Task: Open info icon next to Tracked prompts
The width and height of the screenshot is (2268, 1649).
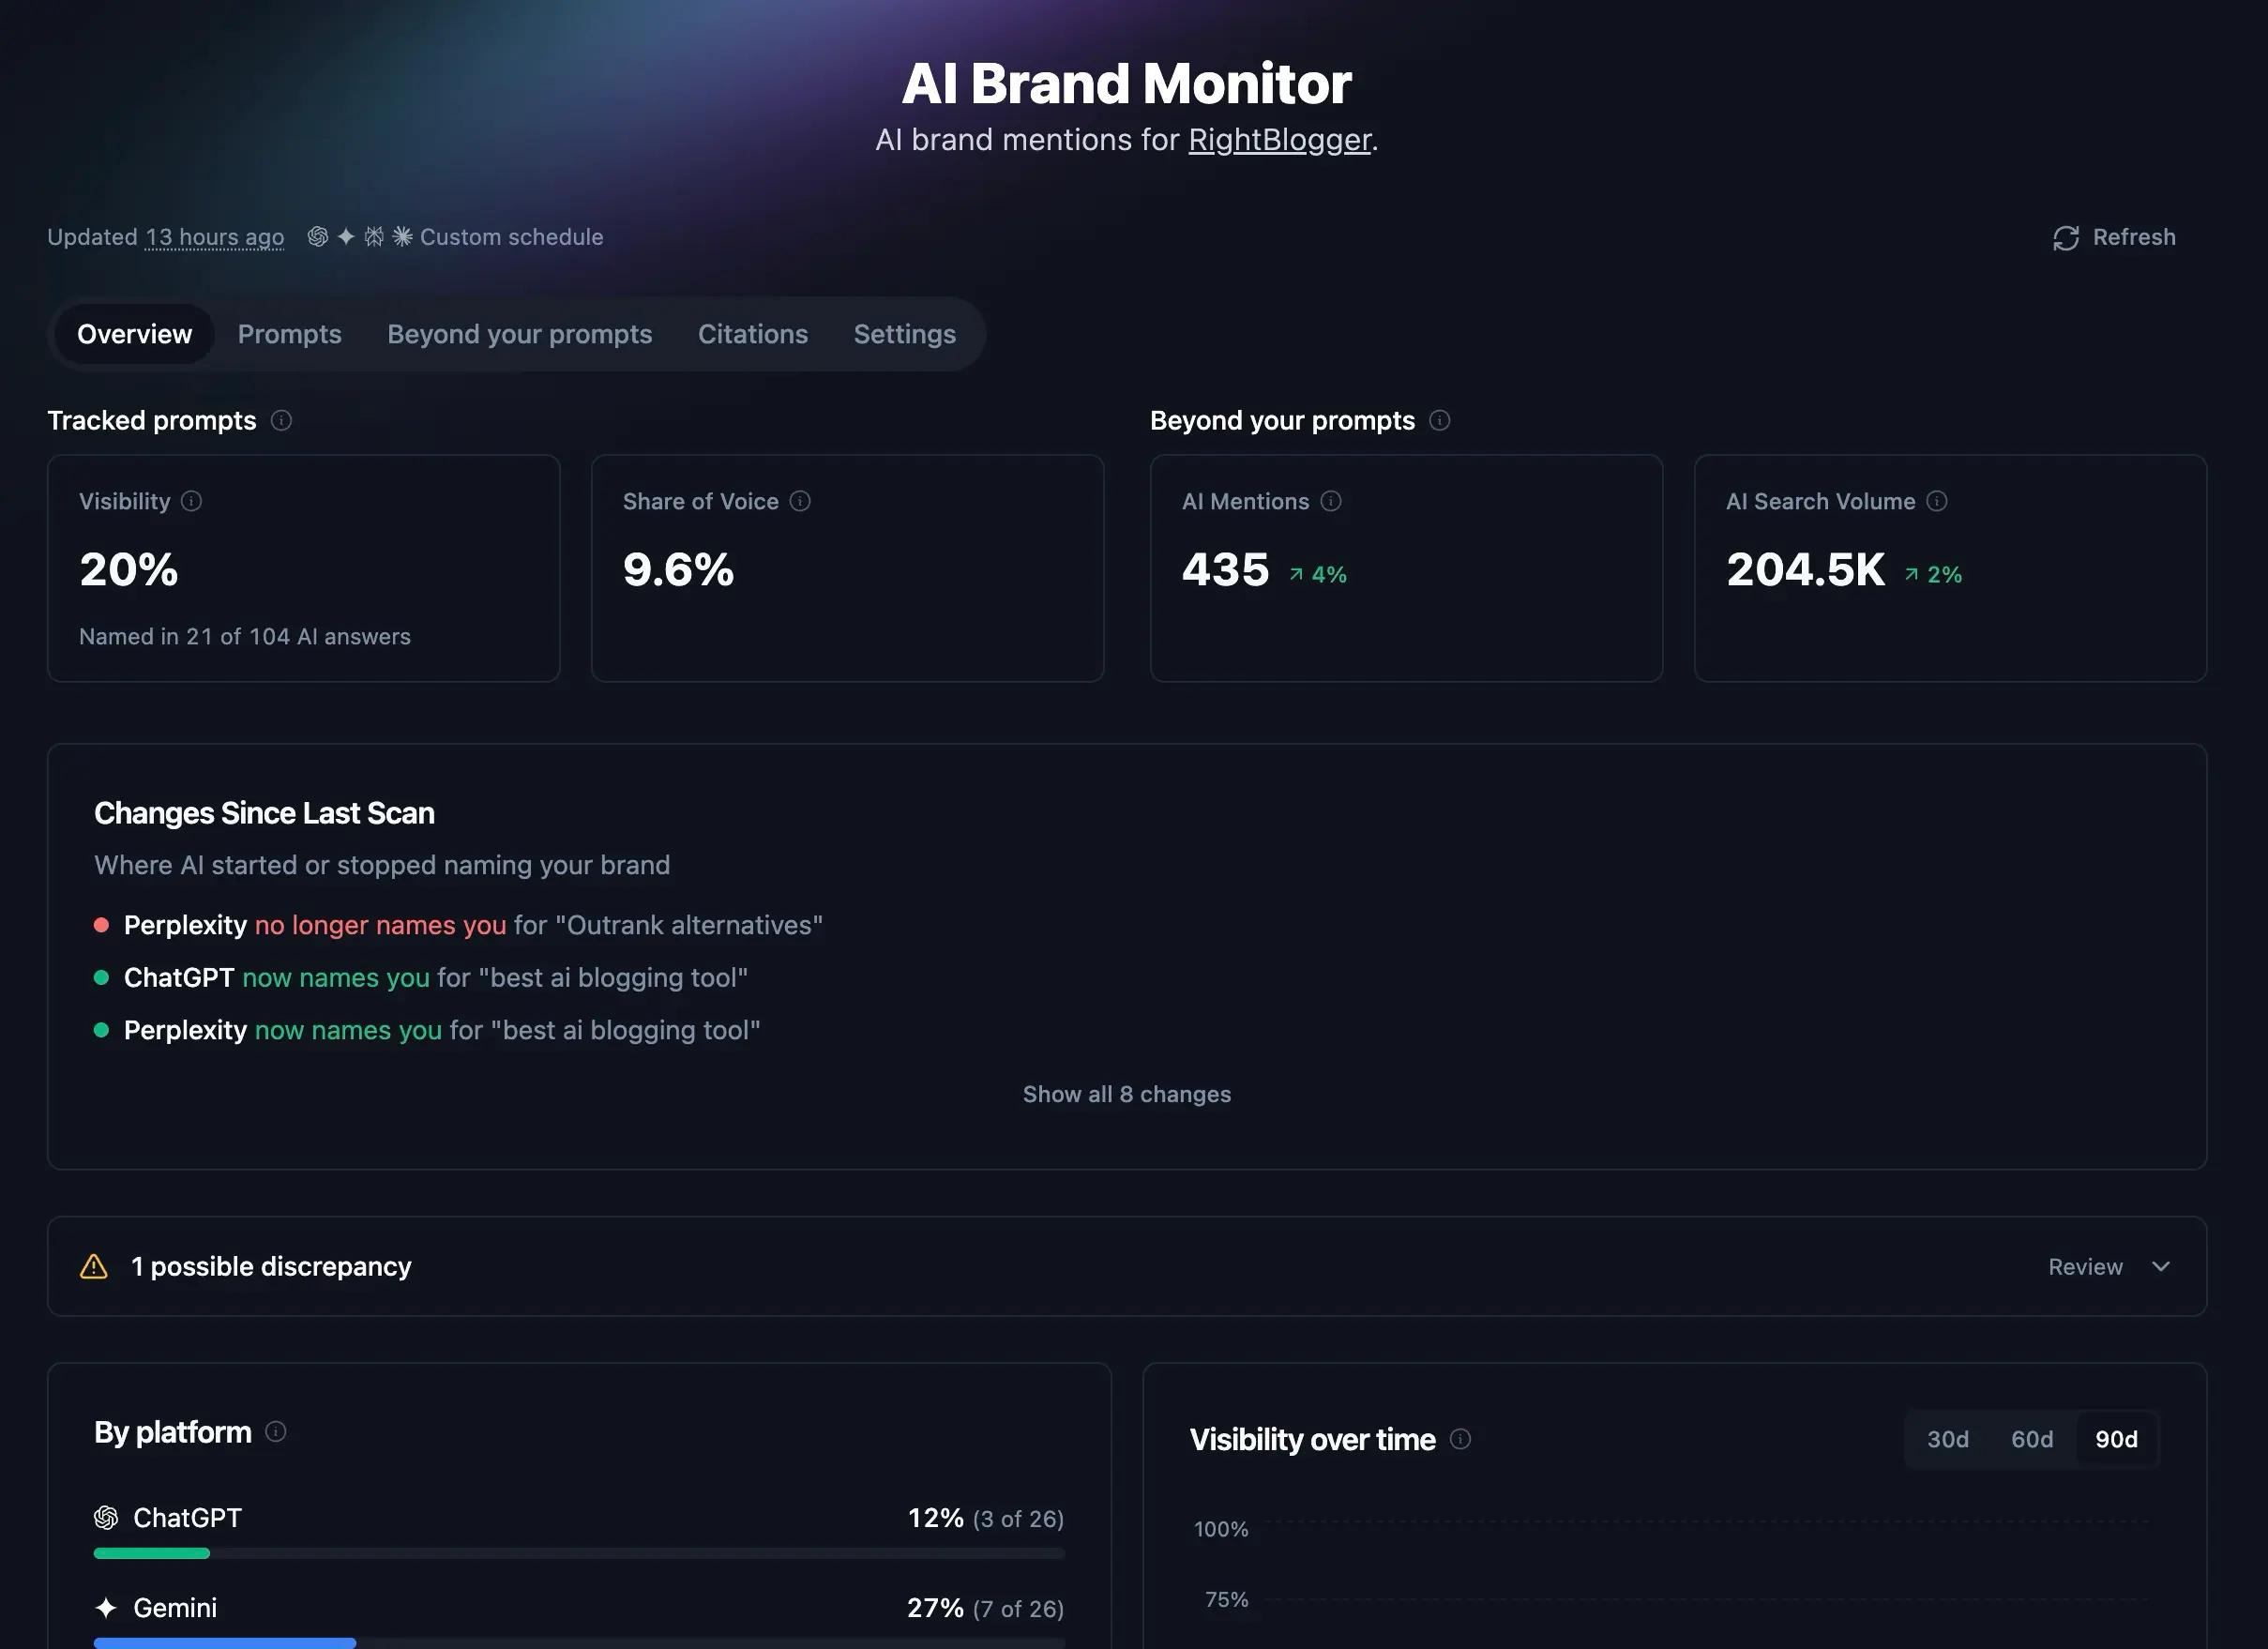Action: click(282, 420)
